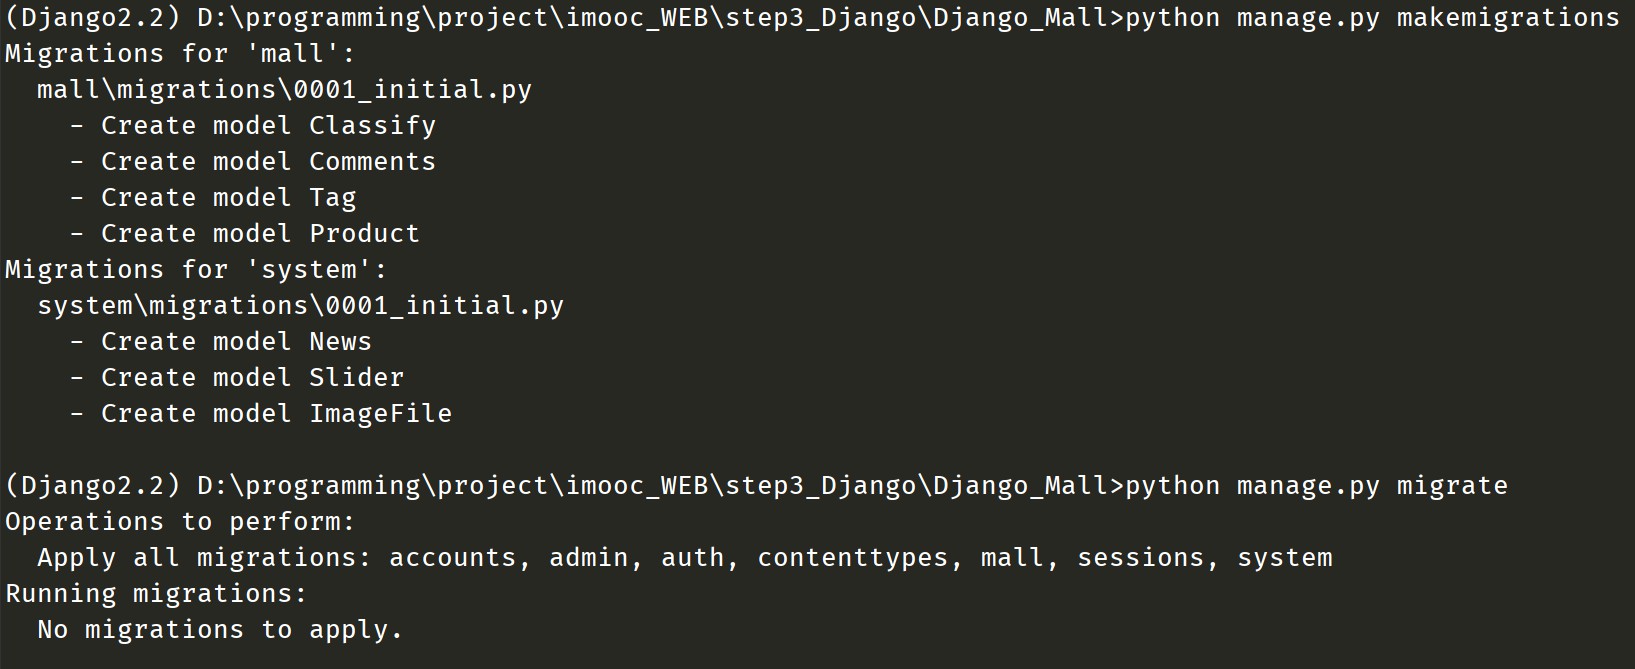Screen dimensions: 1635x669
Task: Click the 'migrate' command word
Action: click(1451, 486)
